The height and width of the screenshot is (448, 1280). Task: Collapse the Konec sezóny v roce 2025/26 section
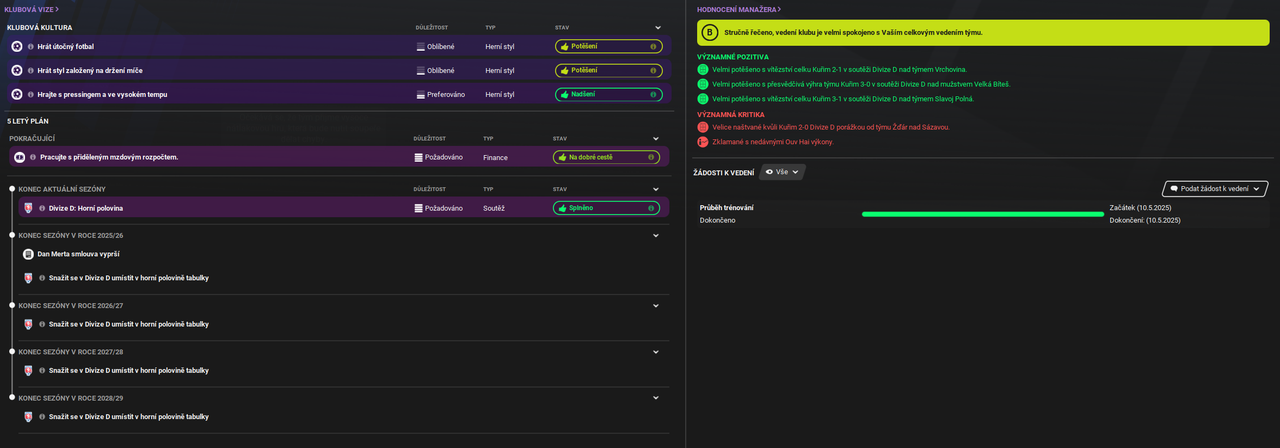click(x=656, y=235)
